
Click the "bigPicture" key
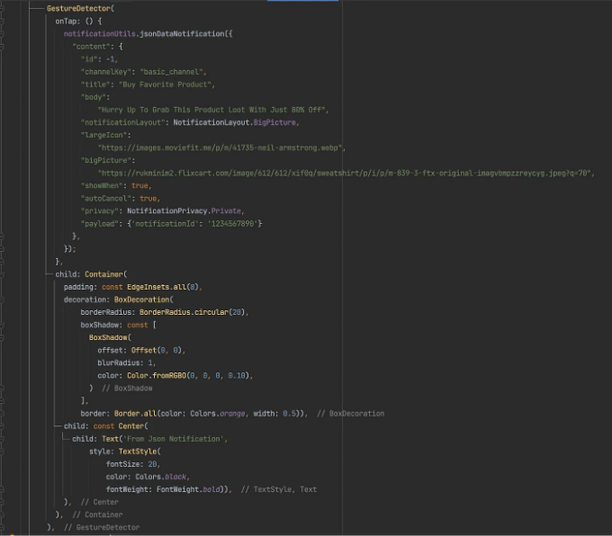[x=106, y=160]
